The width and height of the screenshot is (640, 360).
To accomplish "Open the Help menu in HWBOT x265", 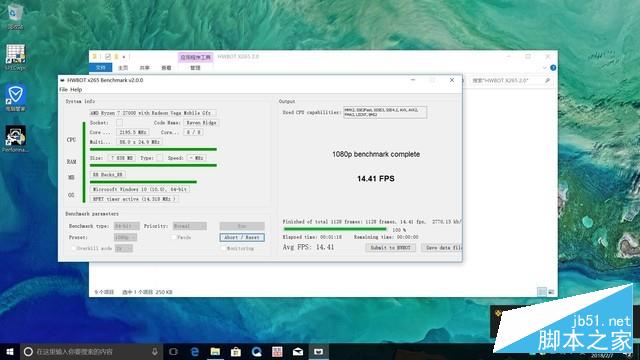I will pyautogui.click(x=76, y=89).
